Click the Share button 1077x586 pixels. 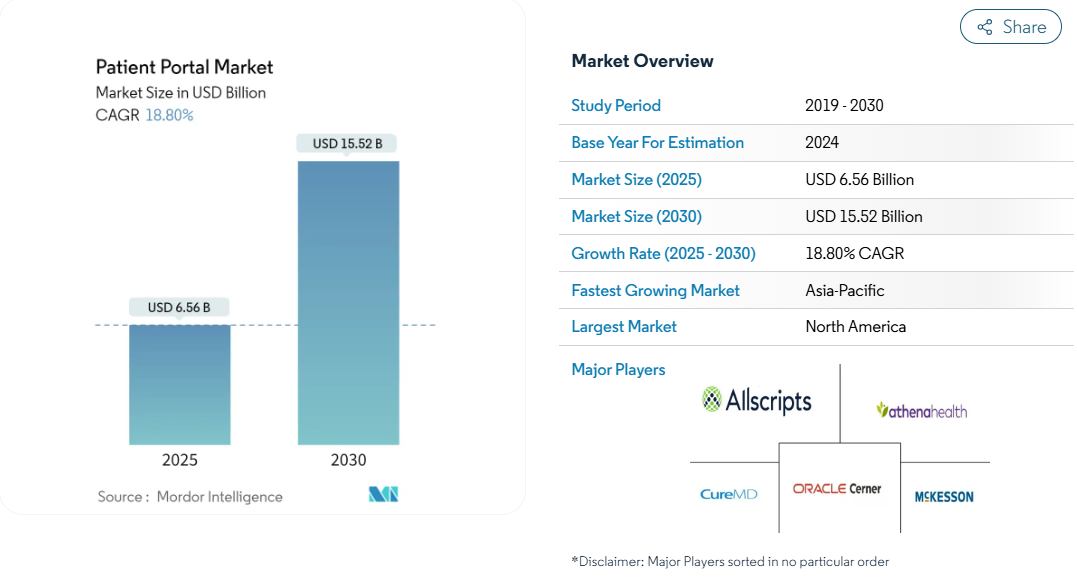[x=1010, y=27]
